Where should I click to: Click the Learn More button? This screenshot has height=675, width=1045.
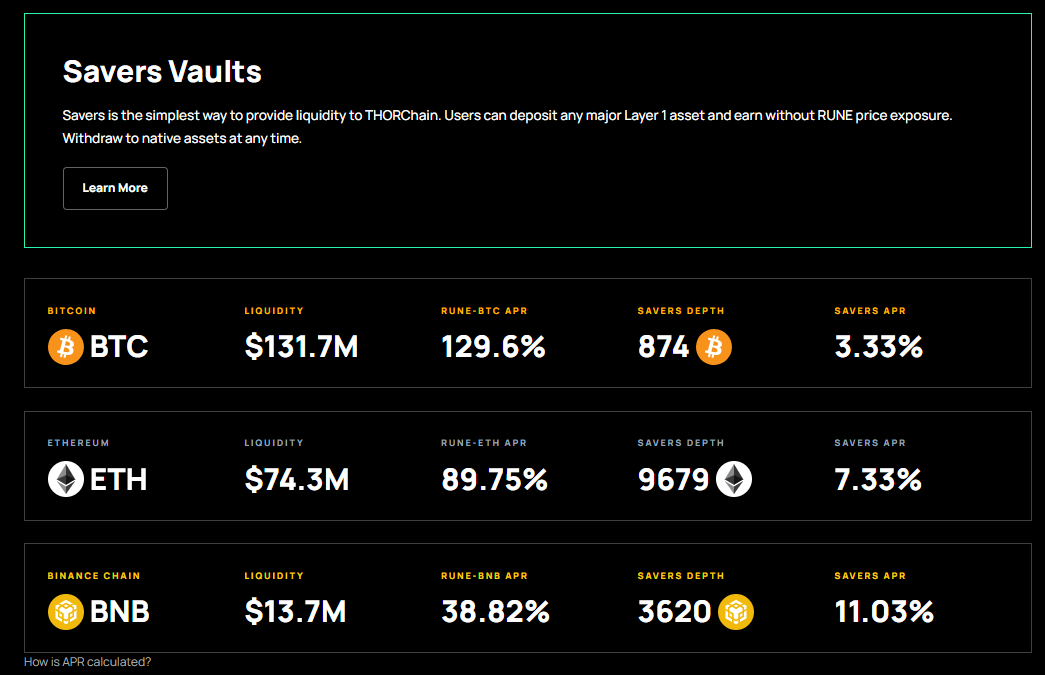115,189
